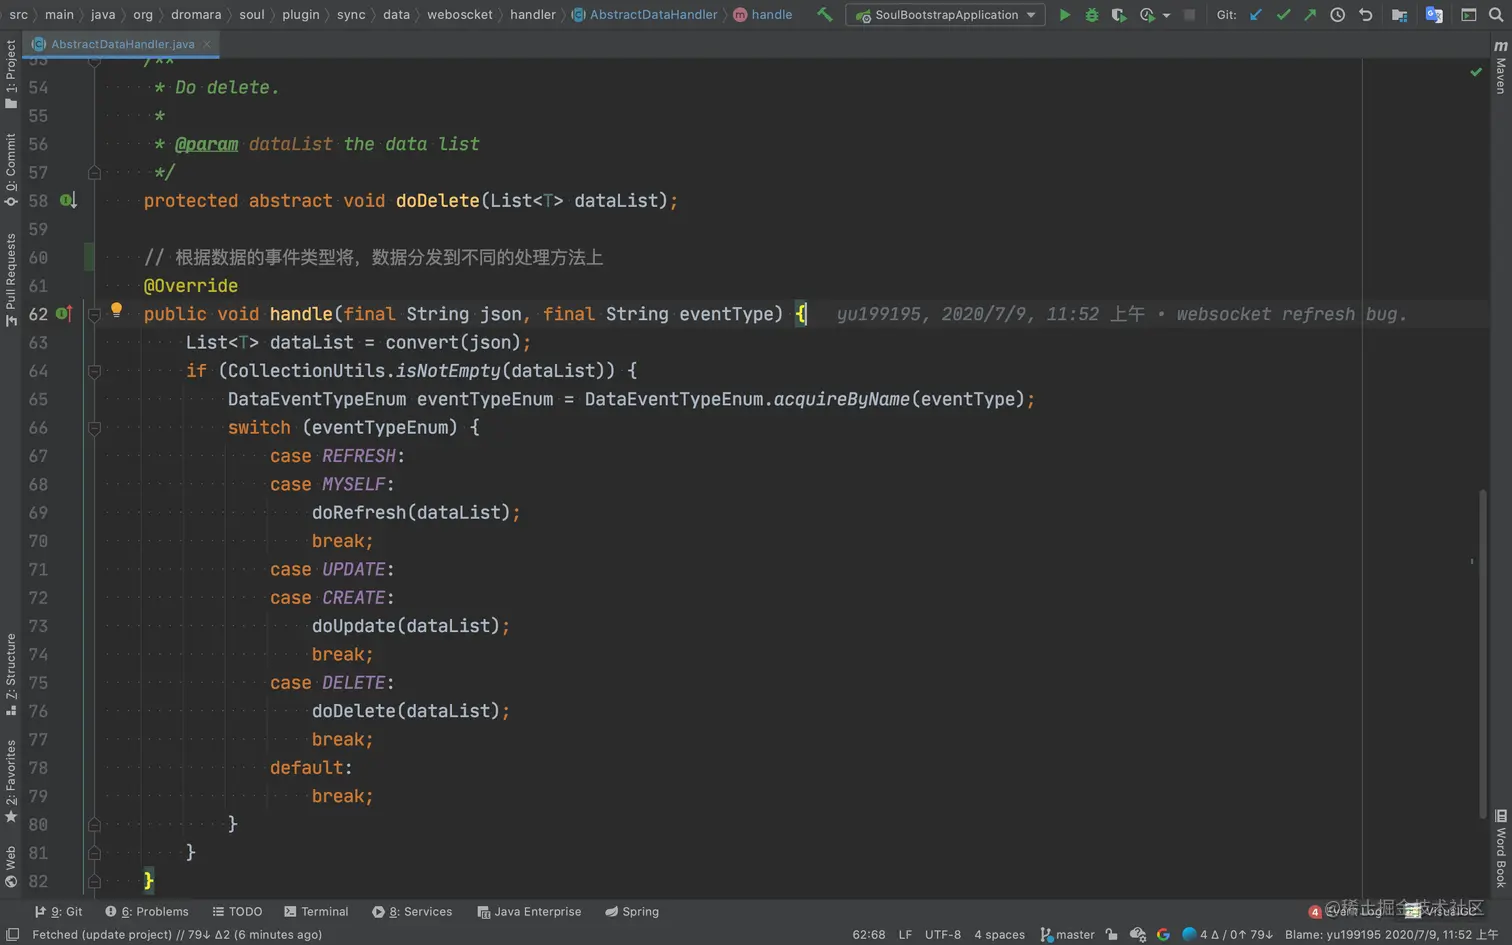Click the handle method breadcrumb
Image resolution: width=1512 pixels, height=945 pixels.
[763, 15]
